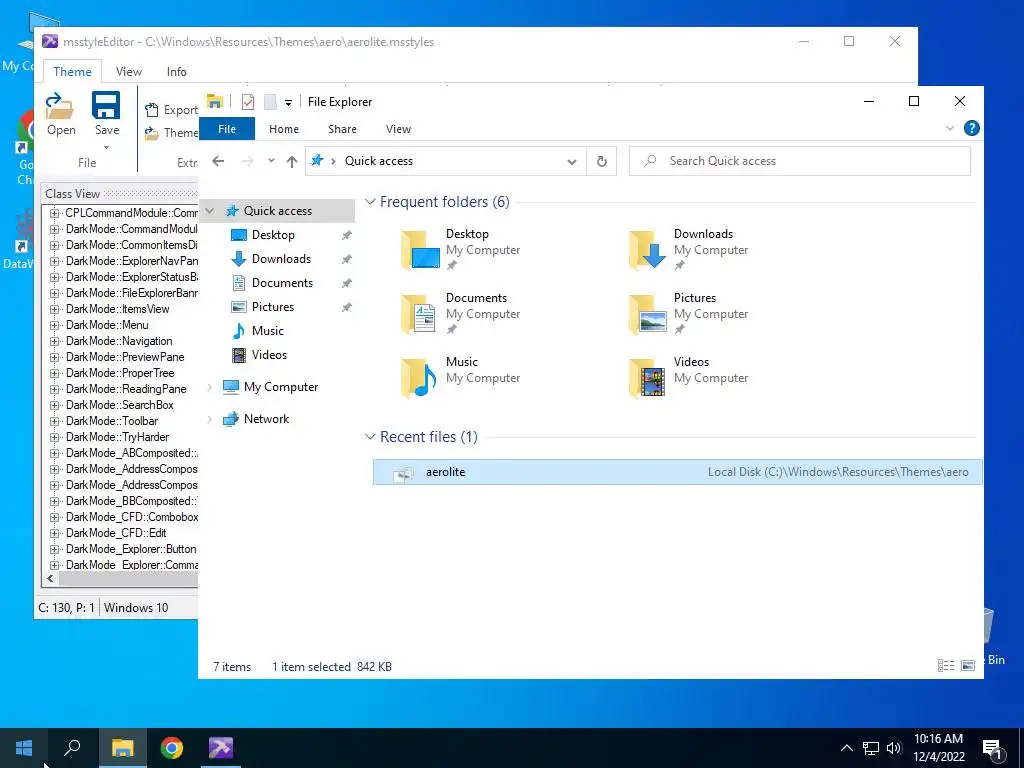1024x768 pixels.
Task: Select the Videos frequent folder icon
Action: (647, 377)
